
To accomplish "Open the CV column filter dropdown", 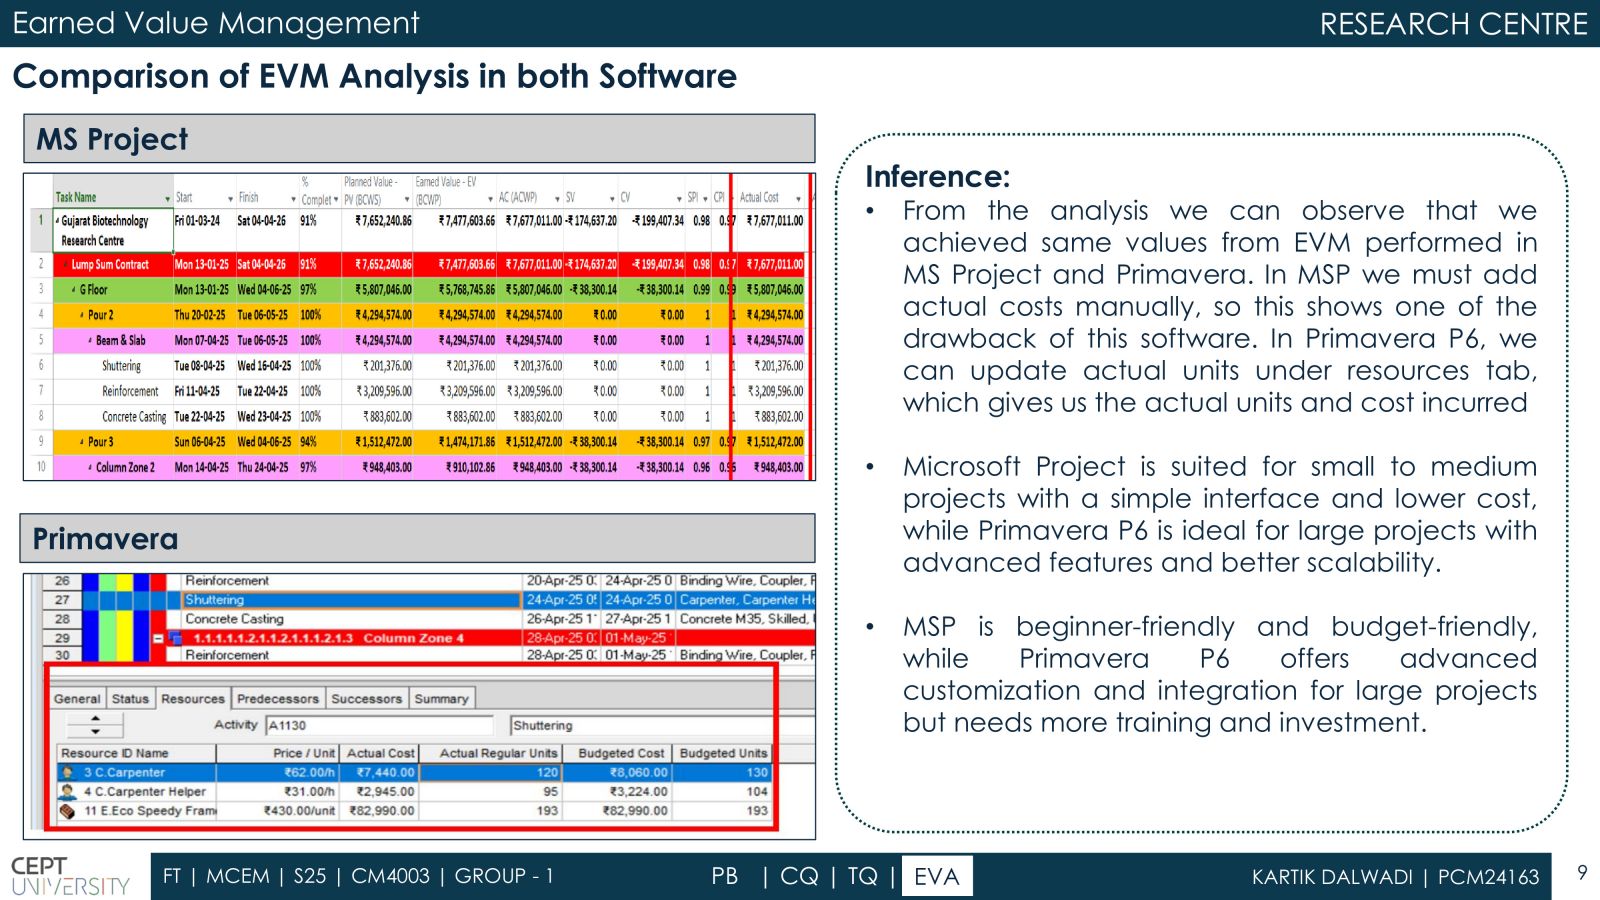I will coord(679,198).
